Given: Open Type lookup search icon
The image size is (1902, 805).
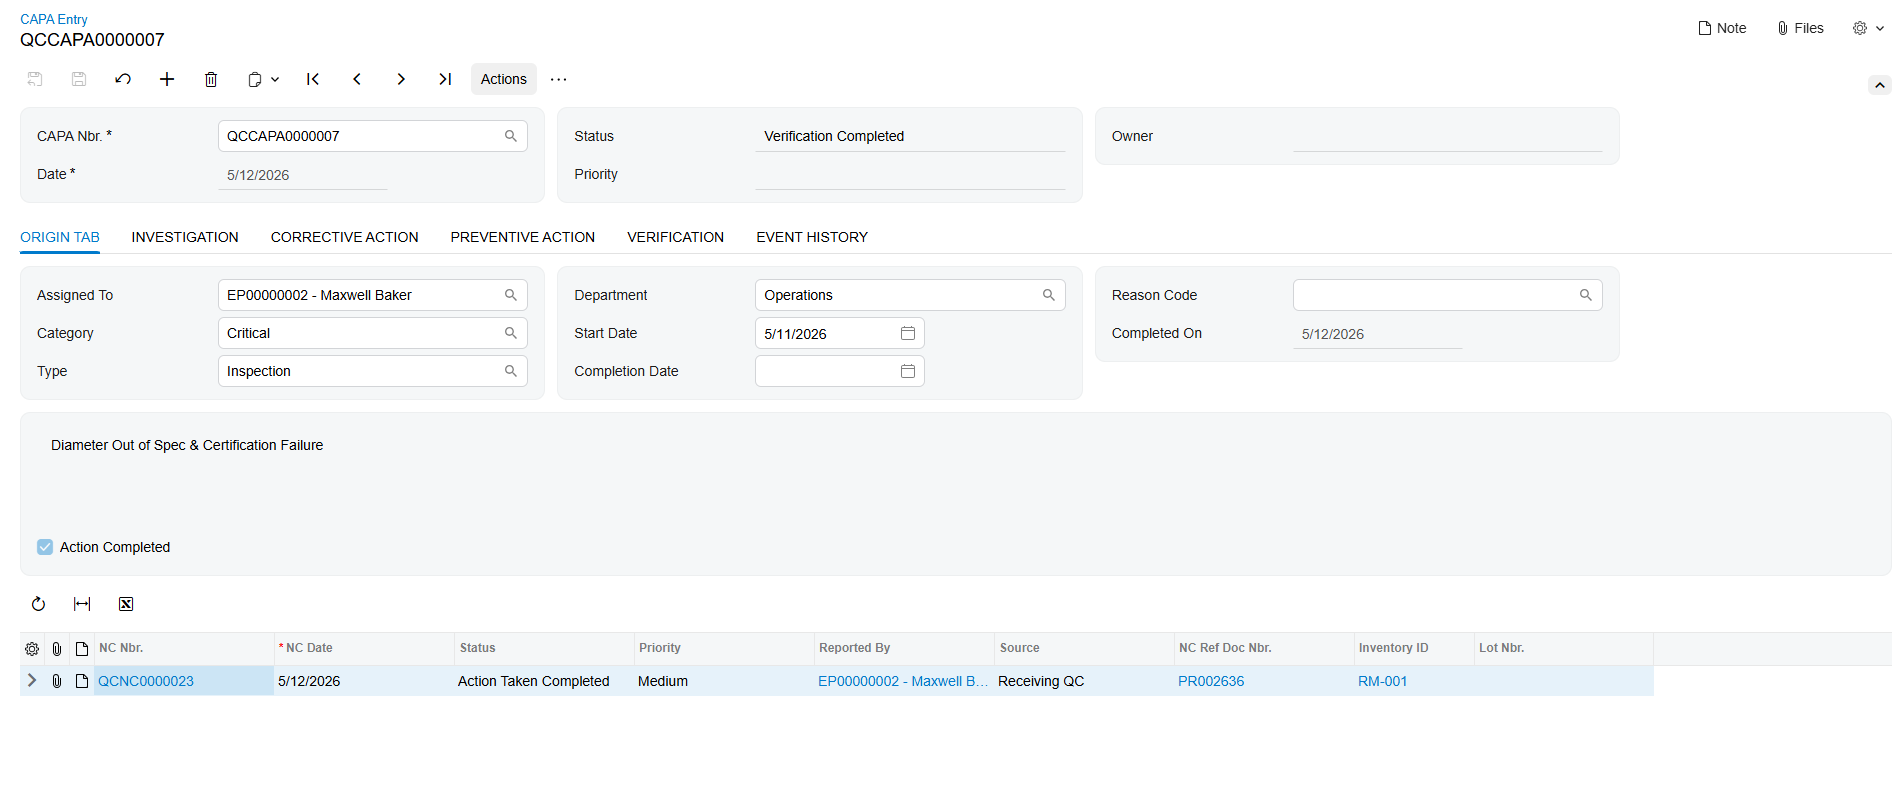Looking at the screenshot, I should [x=511, y=371].
